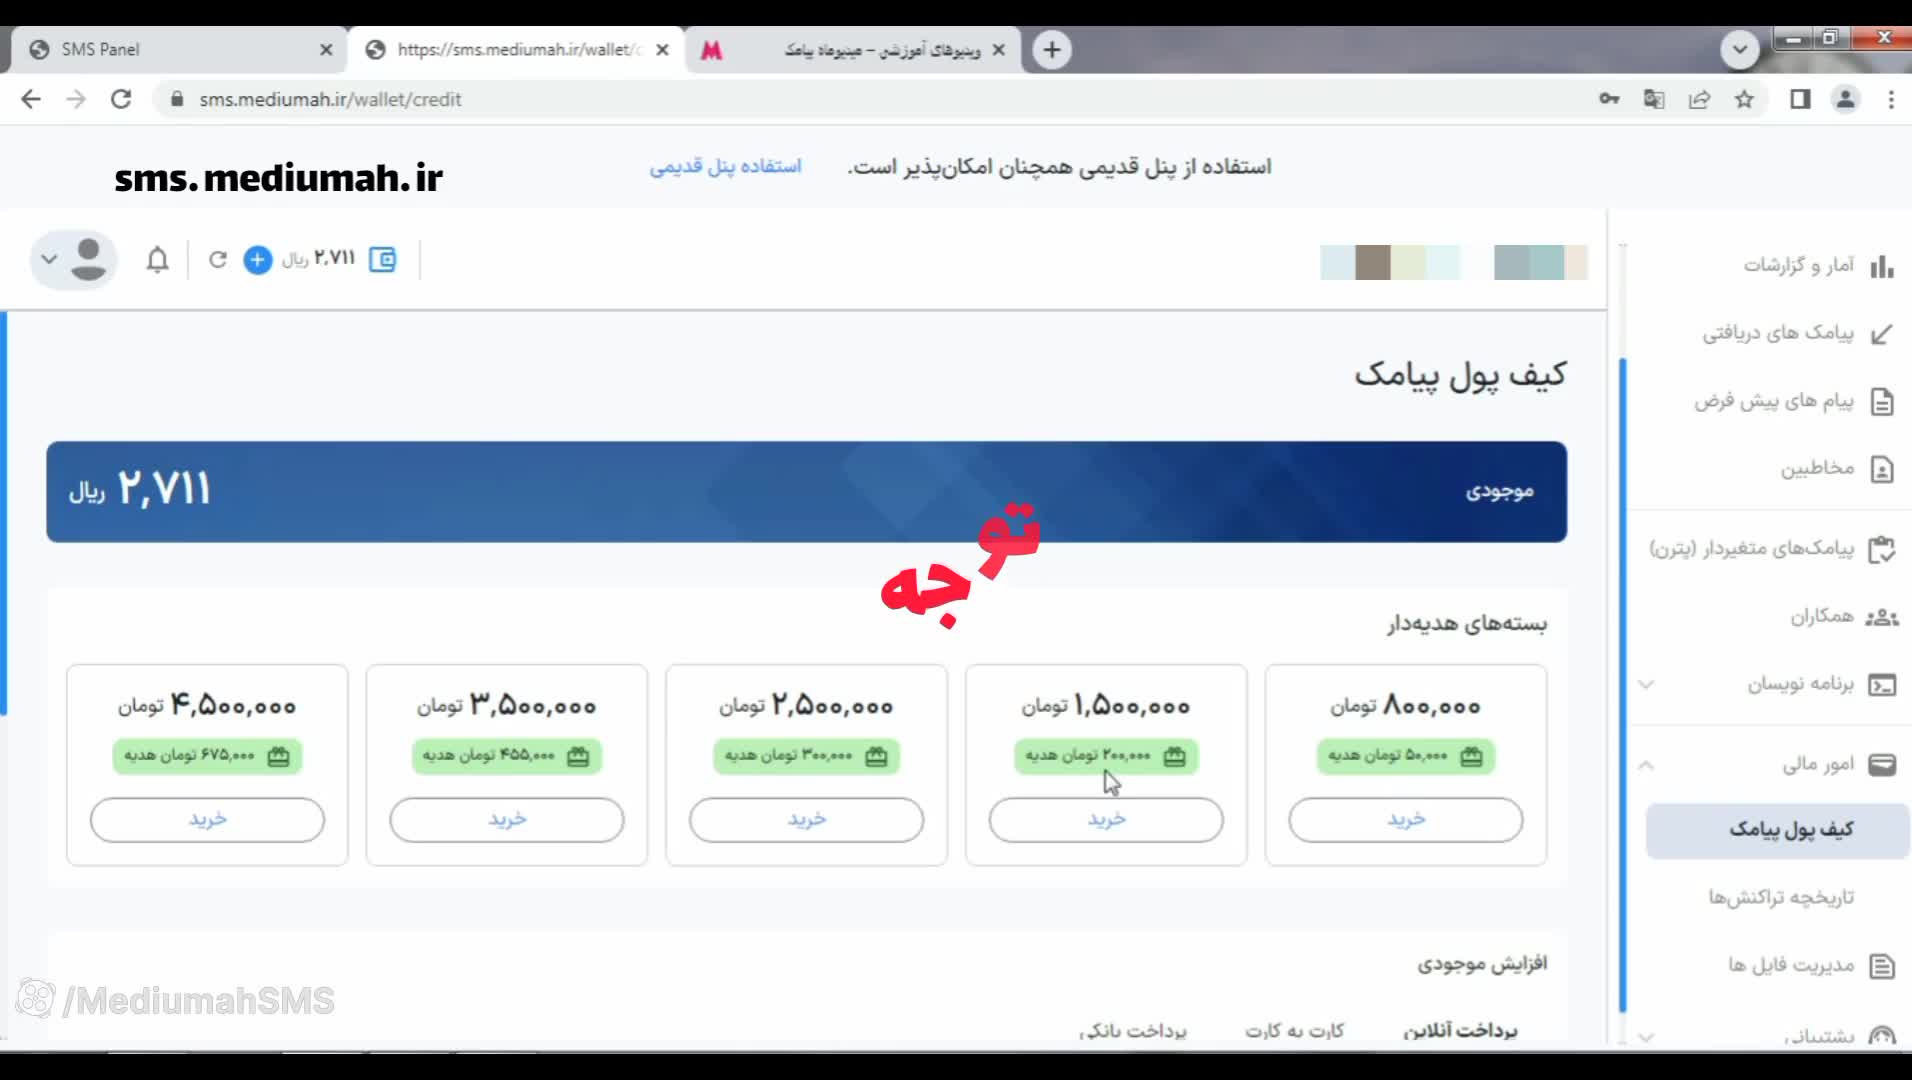Image resolution: width=1912 pixels, height=1080 pixels.
Task: Bookmark this page with star icon
Action: (x=1744, y=99)
